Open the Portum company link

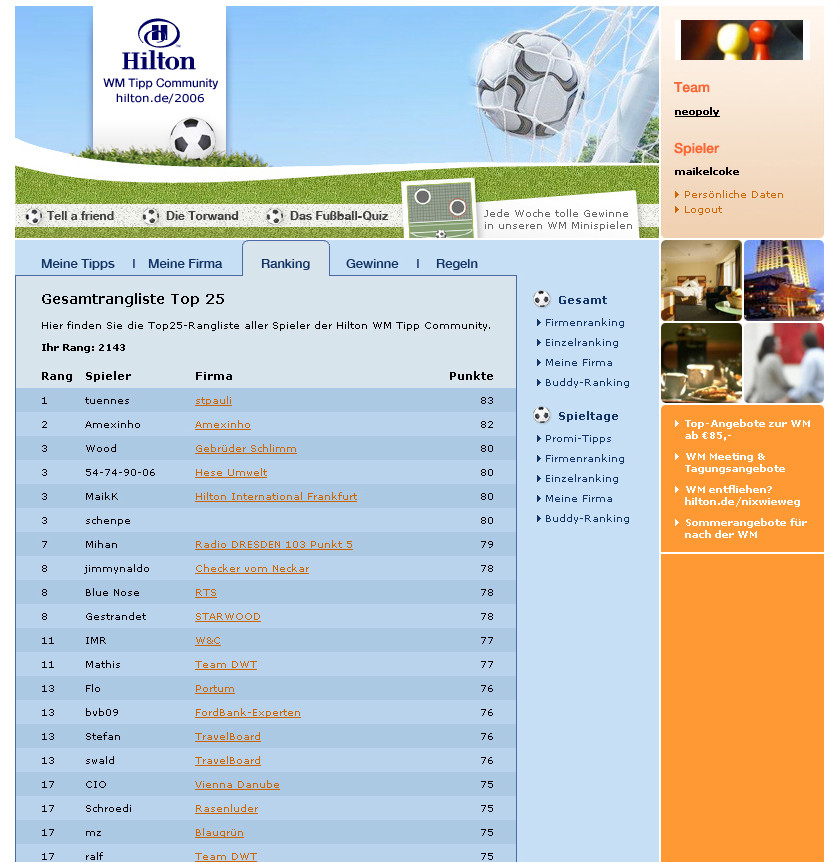click(x=215, y=689)
